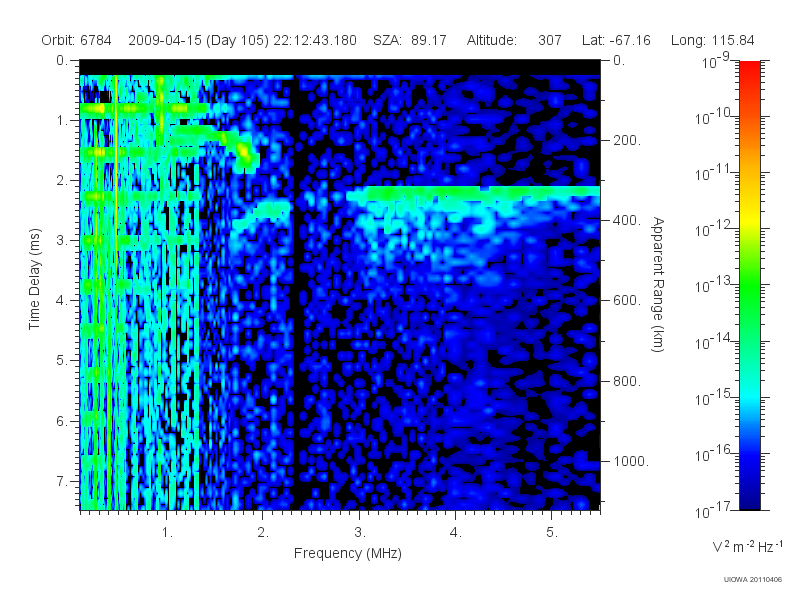Click the Orbit: 6784 label
Screen dimensions: 800x600
76,40
